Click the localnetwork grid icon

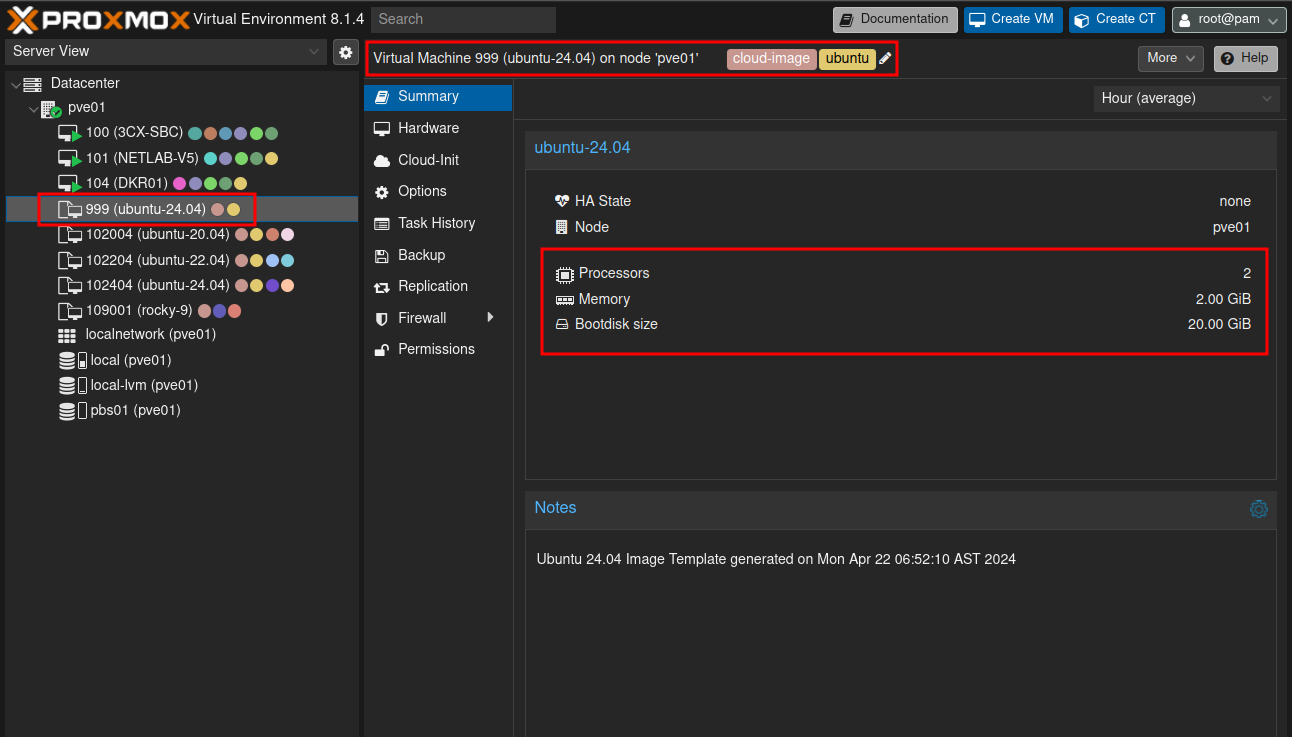click(x=67, y=335)
